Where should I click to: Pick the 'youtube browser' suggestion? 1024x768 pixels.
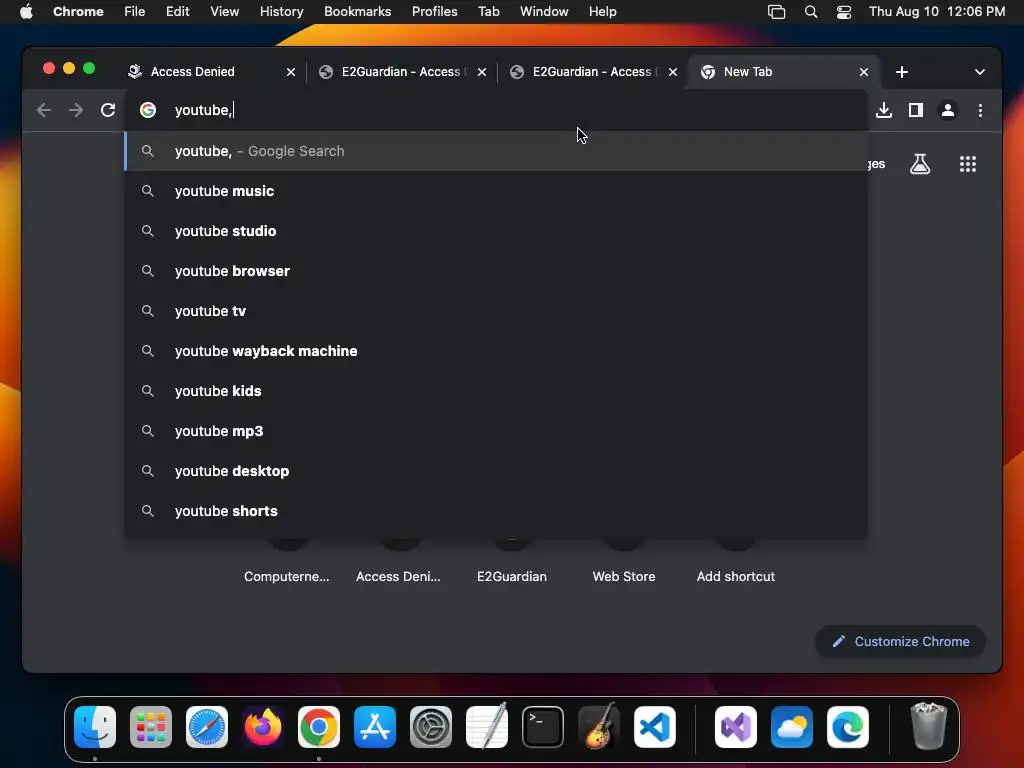point(496,271)
